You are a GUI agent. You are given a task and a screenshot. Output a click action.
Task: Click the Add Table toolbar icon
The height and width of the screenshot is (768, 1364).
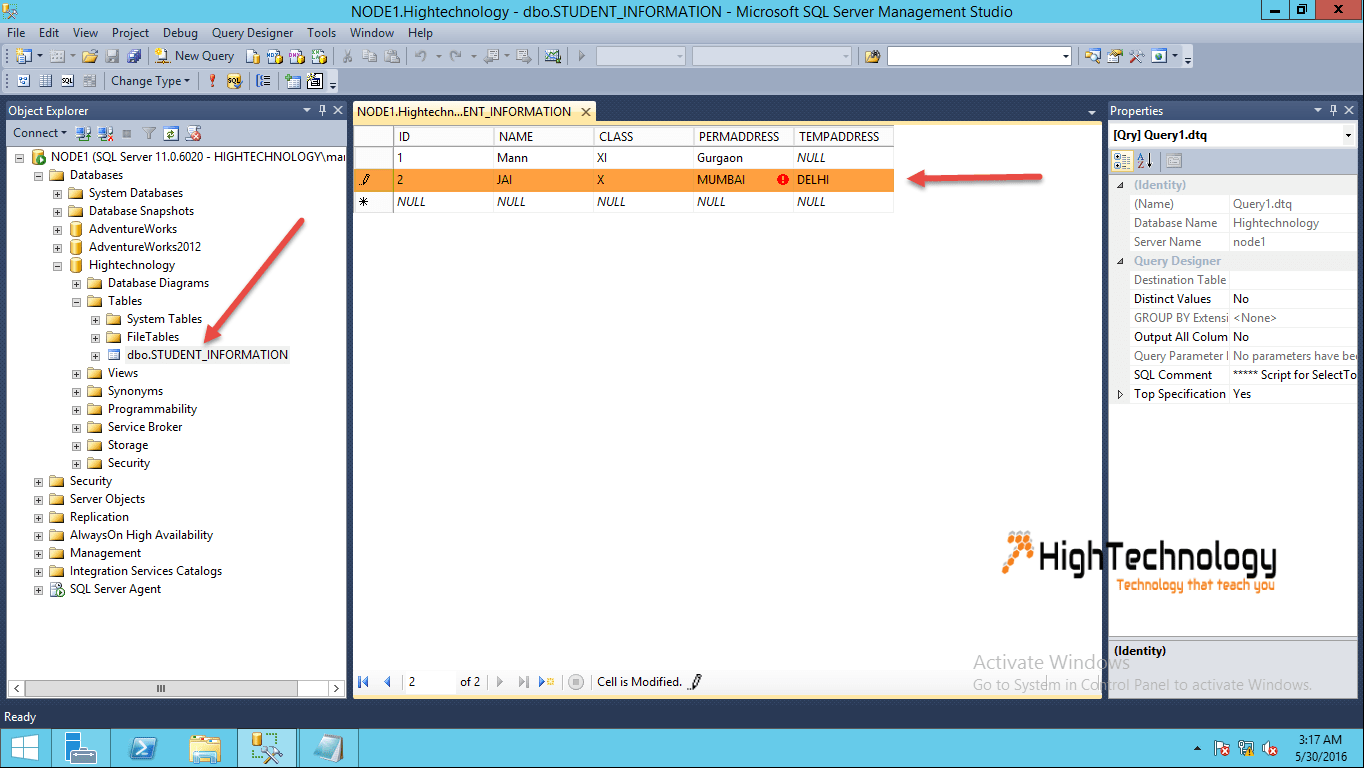click(293, 81)
